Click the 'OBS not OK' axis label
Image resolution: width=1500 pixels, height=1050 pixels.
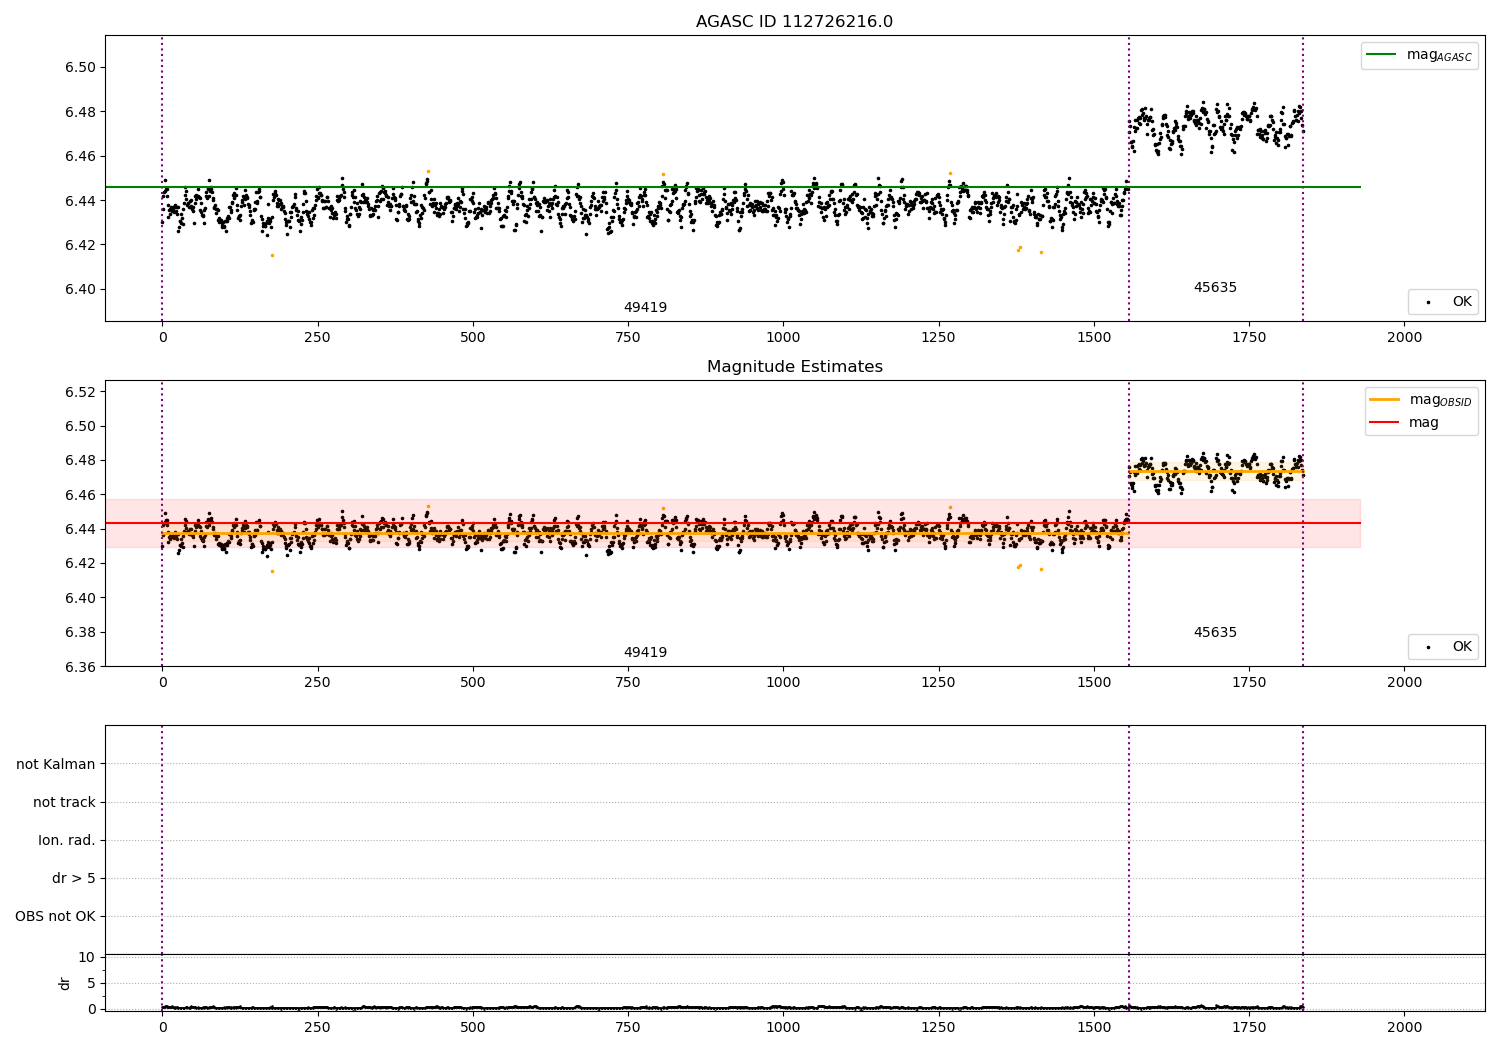click(55, 917)
